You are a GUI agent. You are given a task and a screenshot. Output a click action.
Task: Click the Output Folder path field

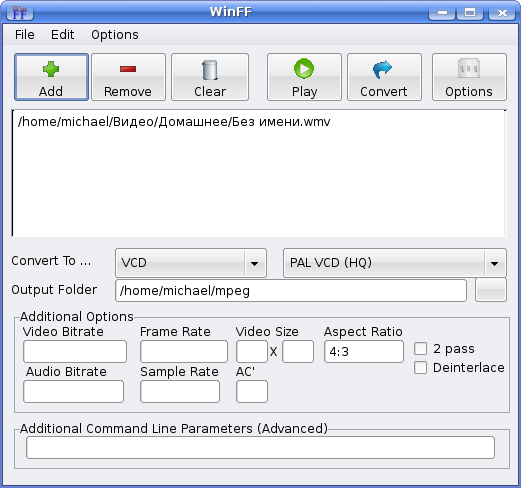(x=291, y=291)
